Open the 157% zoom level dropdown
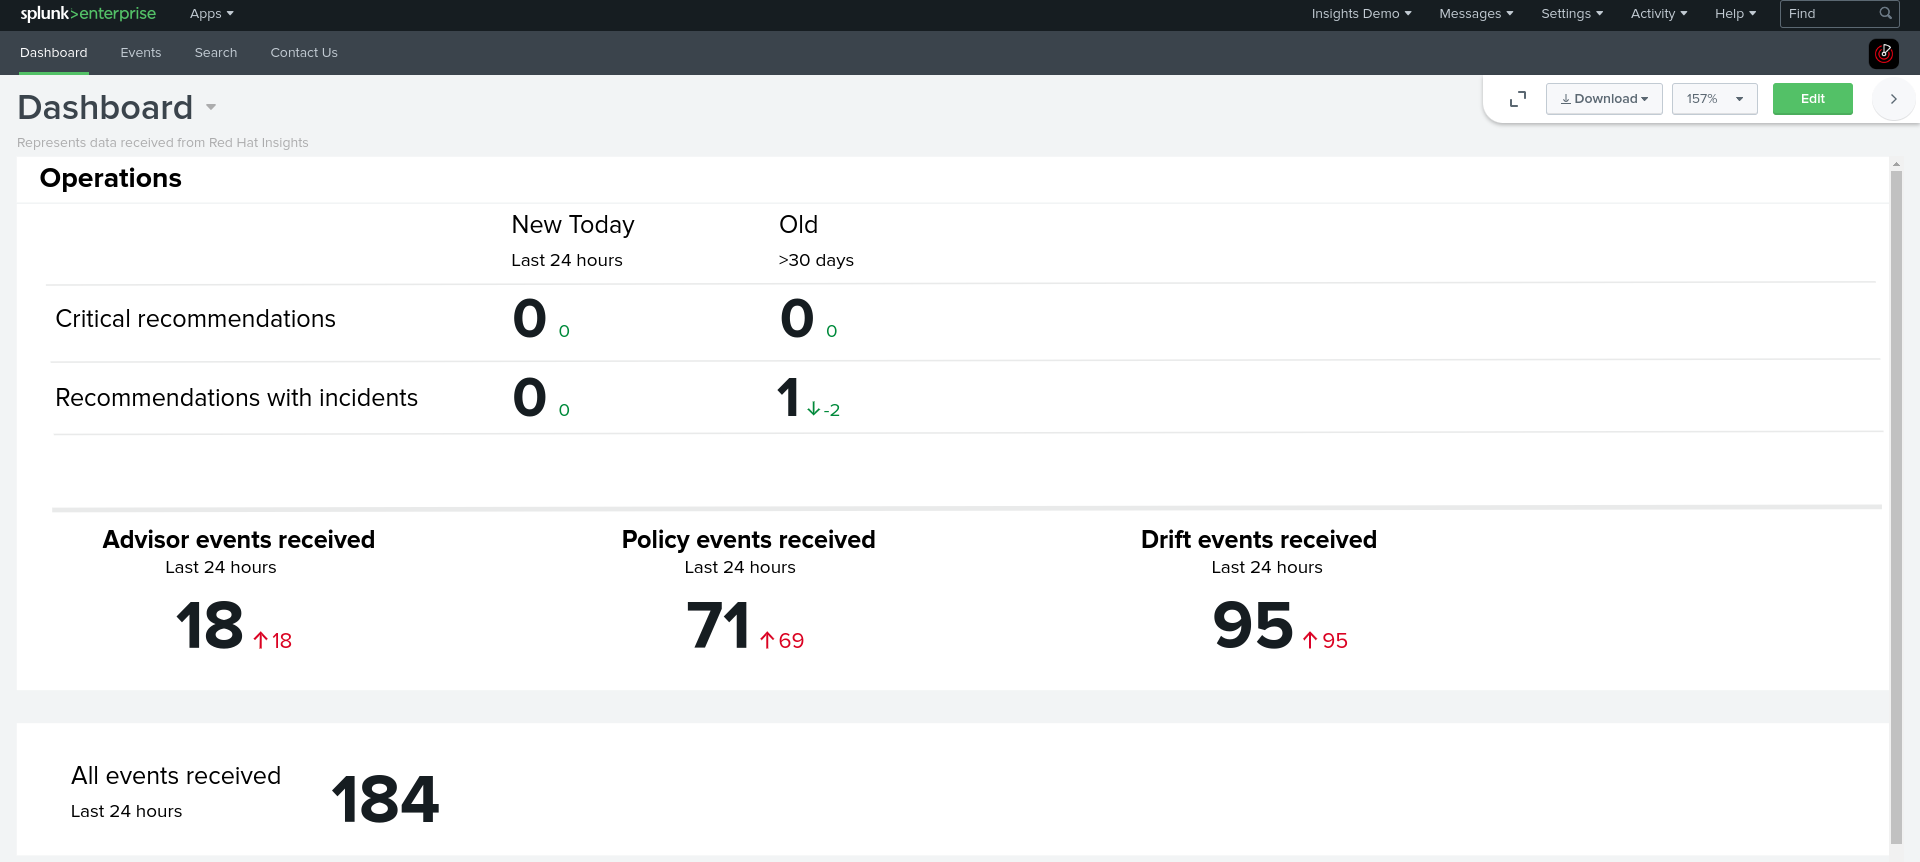The width and height of the screenshot is (1920, 862). pos(1714,99)
